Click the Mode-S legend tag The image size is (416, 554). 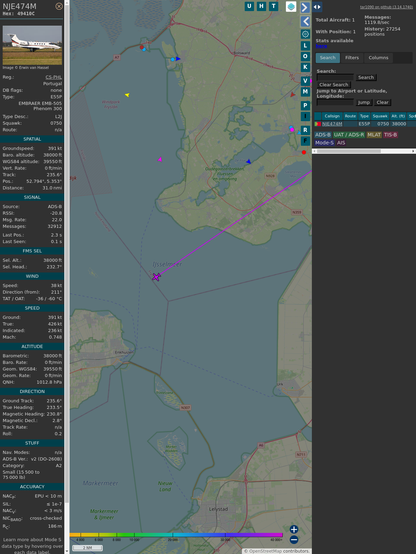click(324, 143)
